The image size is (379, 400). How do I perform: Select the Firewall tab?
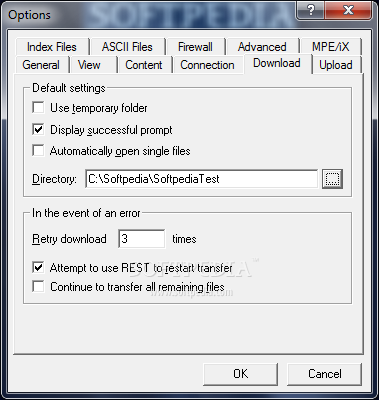[x=195, y=47]
